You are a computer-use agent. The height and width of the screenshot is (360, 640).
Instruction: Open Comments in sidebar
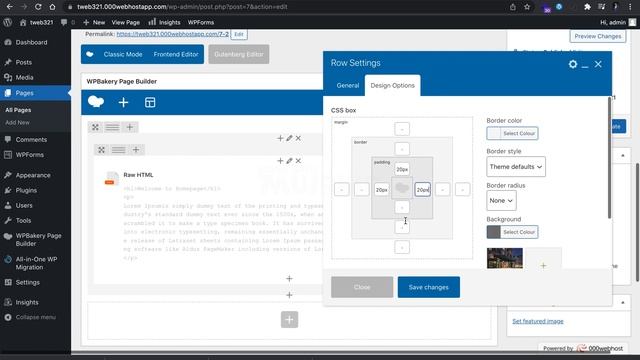pyautogui.click(x=31, y=140)
